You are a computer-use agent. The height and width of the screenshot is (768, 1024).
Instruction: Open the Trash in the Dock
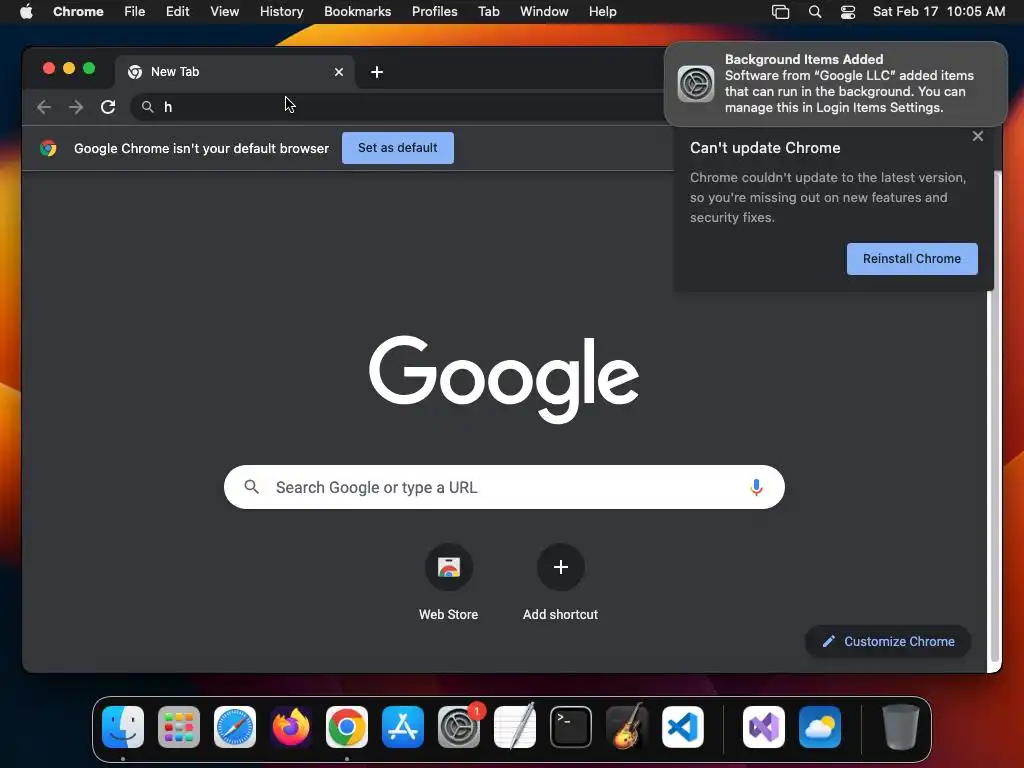coord(901,727)
